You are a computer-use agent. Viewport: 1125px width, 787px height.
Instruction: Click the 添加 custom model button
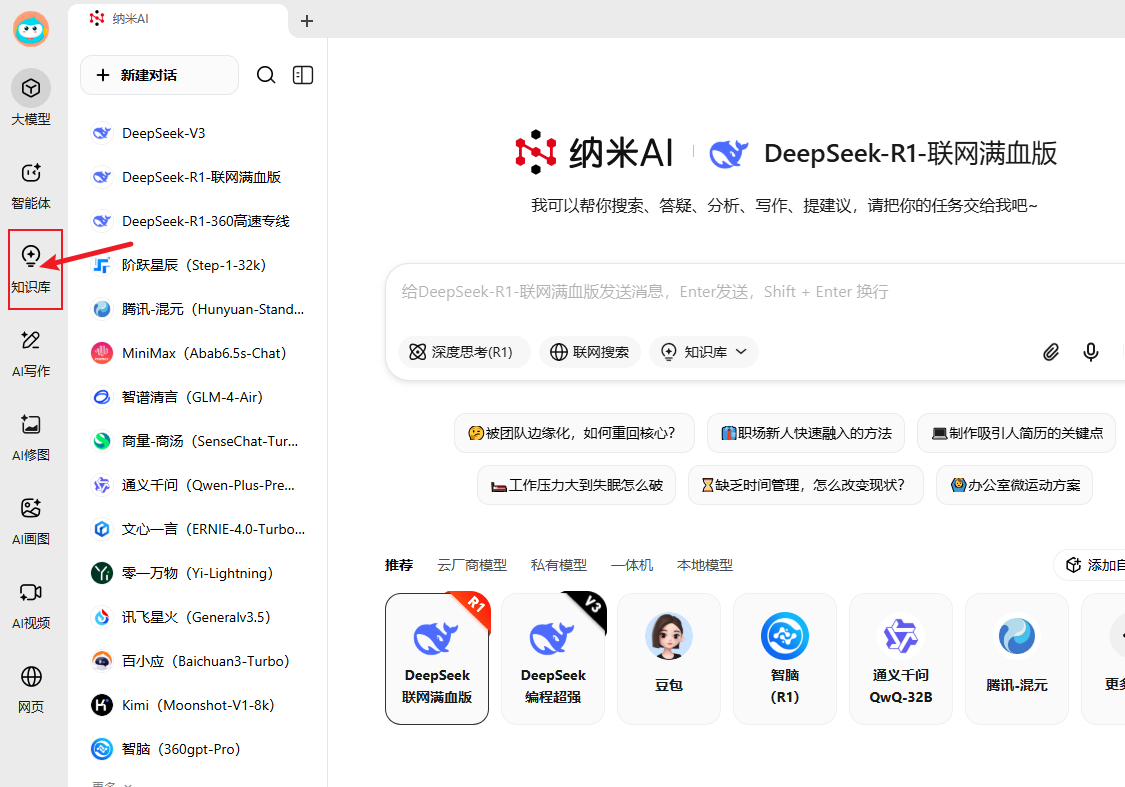click(1091, 565)
